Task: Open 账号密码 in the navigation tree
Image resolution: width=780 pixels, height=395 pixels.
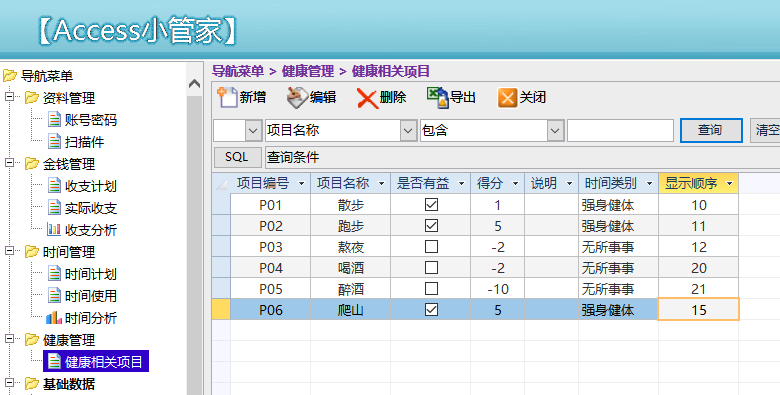Action: 91,120
